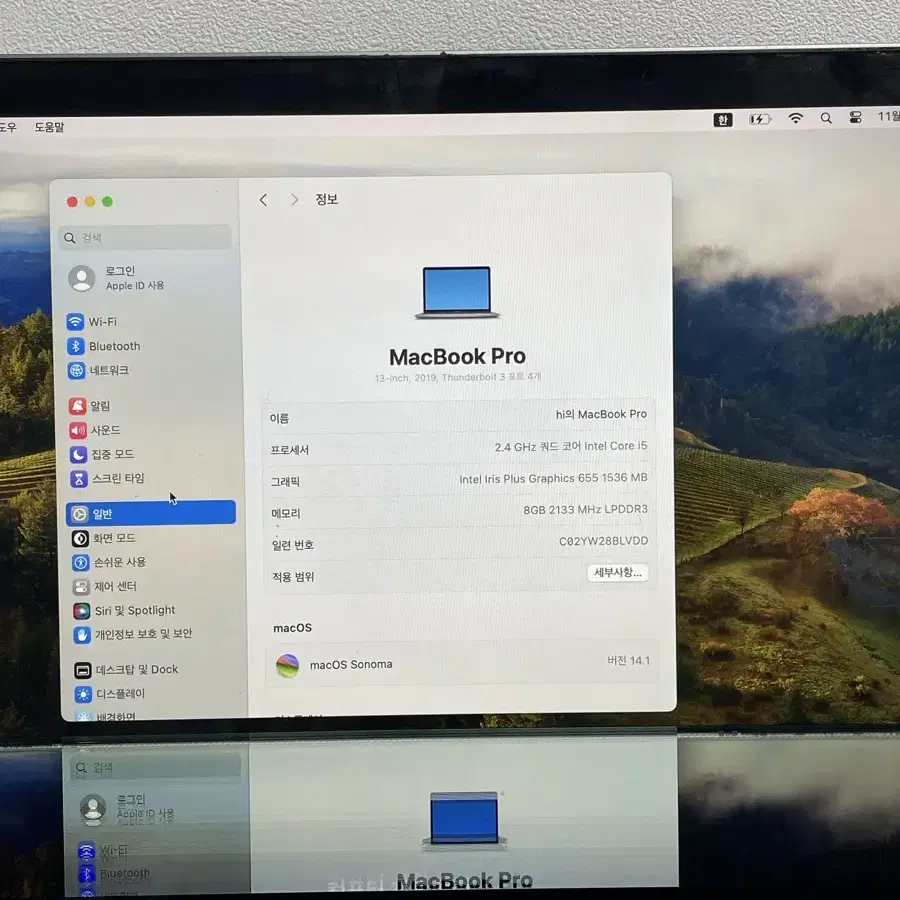Screen dimensions: 900x900
Task: Click the macOS Sonoma logo icon
Action: point(288,666)
